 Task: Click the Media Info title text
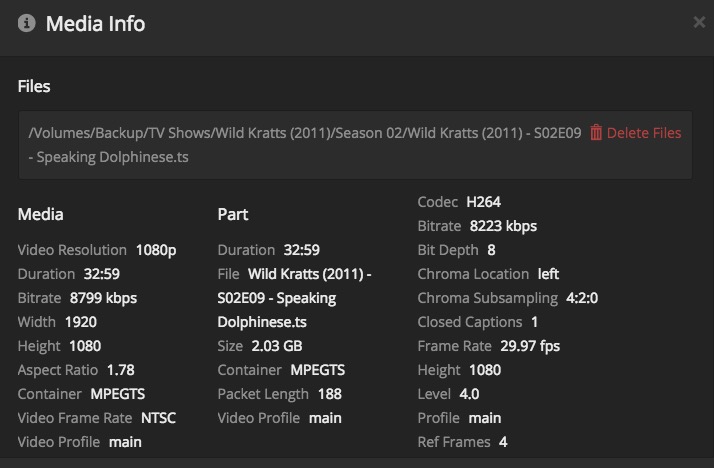tap(95, 24)
